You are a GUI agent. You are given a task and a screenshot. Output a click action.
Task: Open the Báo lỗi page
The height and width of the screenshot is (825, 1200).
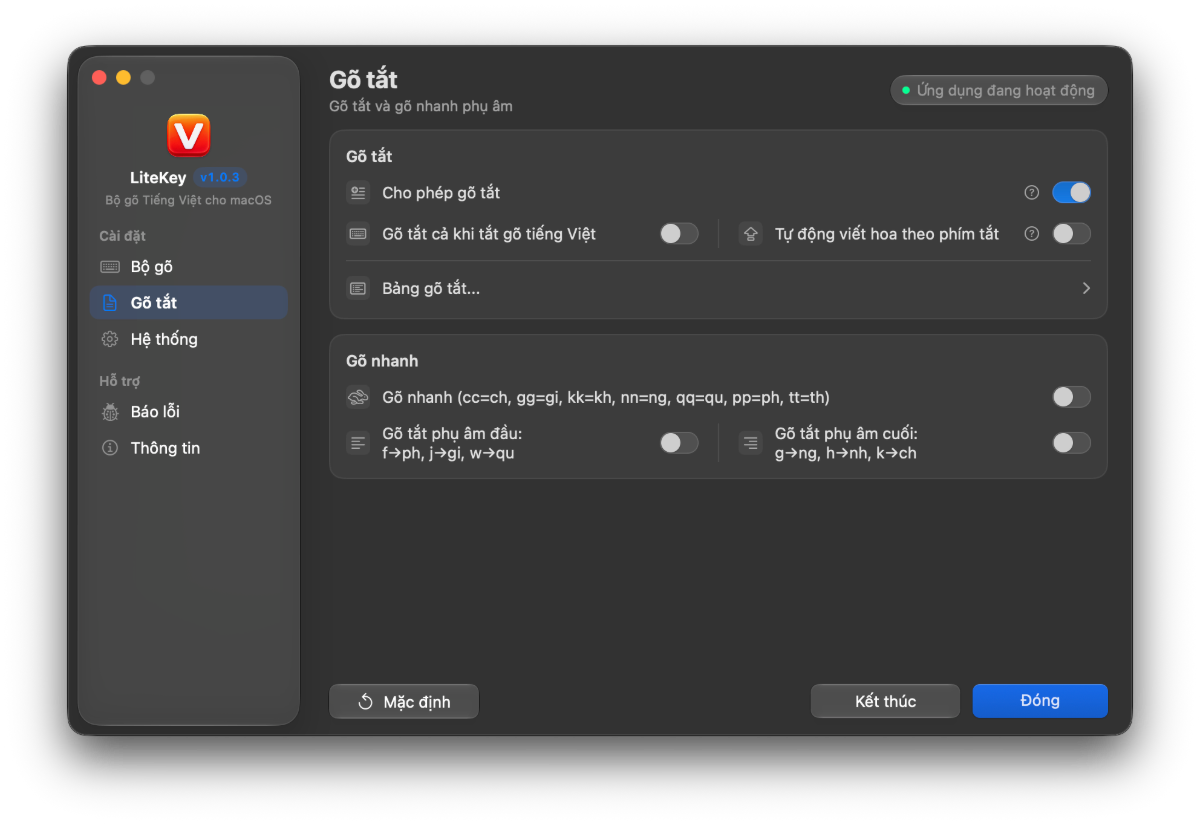click(189, 412)
